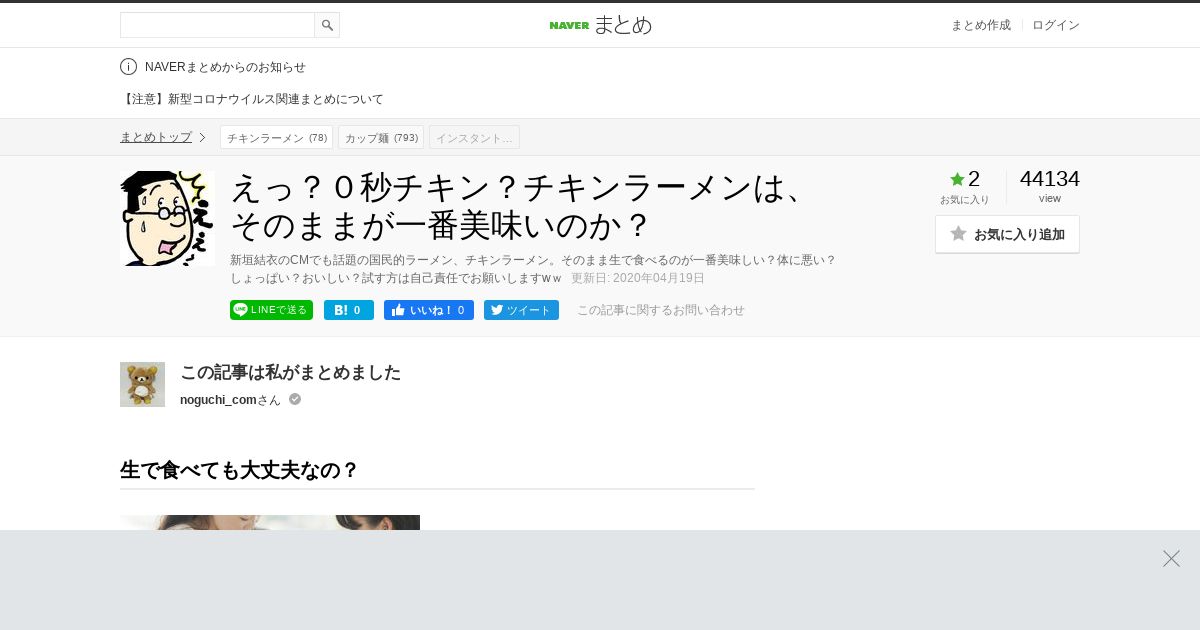This screenshot has height=630, width=1200.
Task: Close the bottom banner with X
Action: pyautogui.click(x=1171, y=558)
